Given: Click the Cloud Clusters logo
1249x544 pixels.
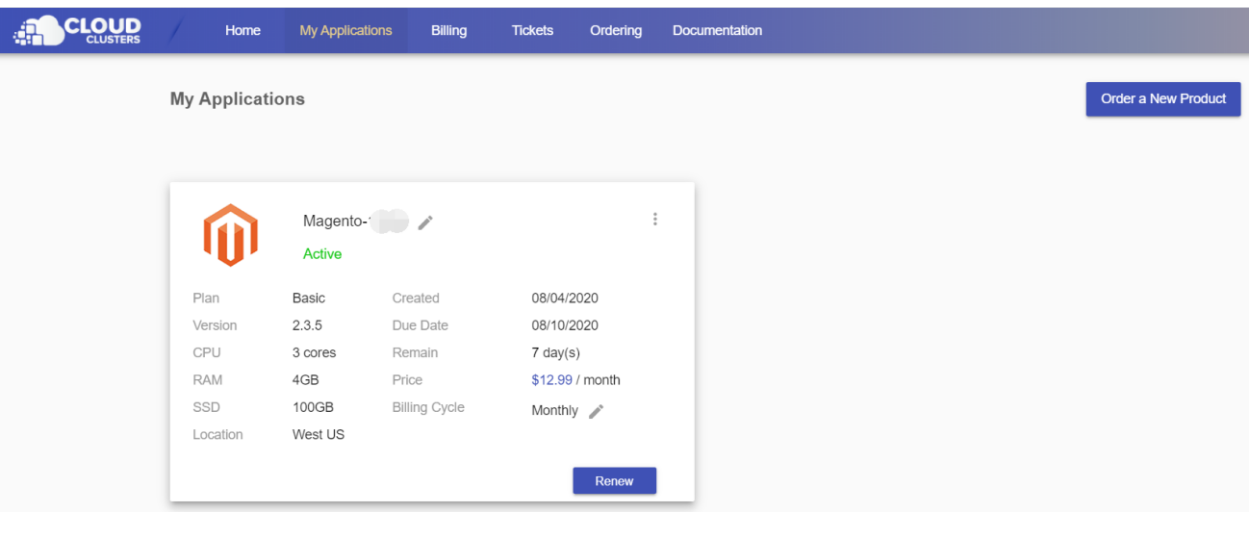Looking at the screenshot, I should (x=78, y=31).
